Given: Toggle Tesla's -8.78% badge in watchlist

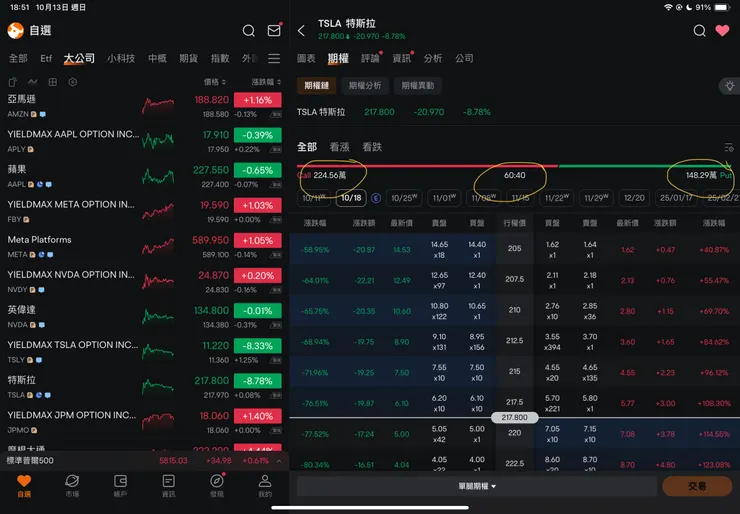Looking at the screenshot, I should click(x=258, y=380).
